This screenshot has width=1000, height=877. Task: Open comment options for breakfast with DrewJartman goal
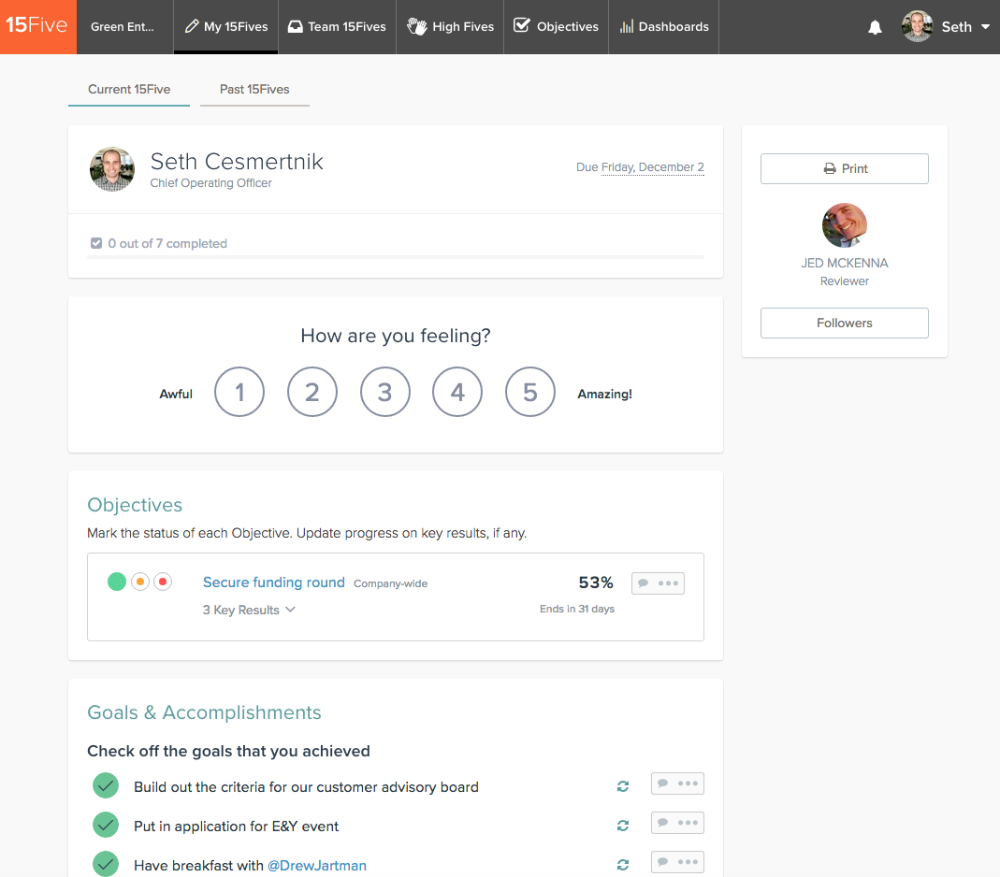point(677,862)
